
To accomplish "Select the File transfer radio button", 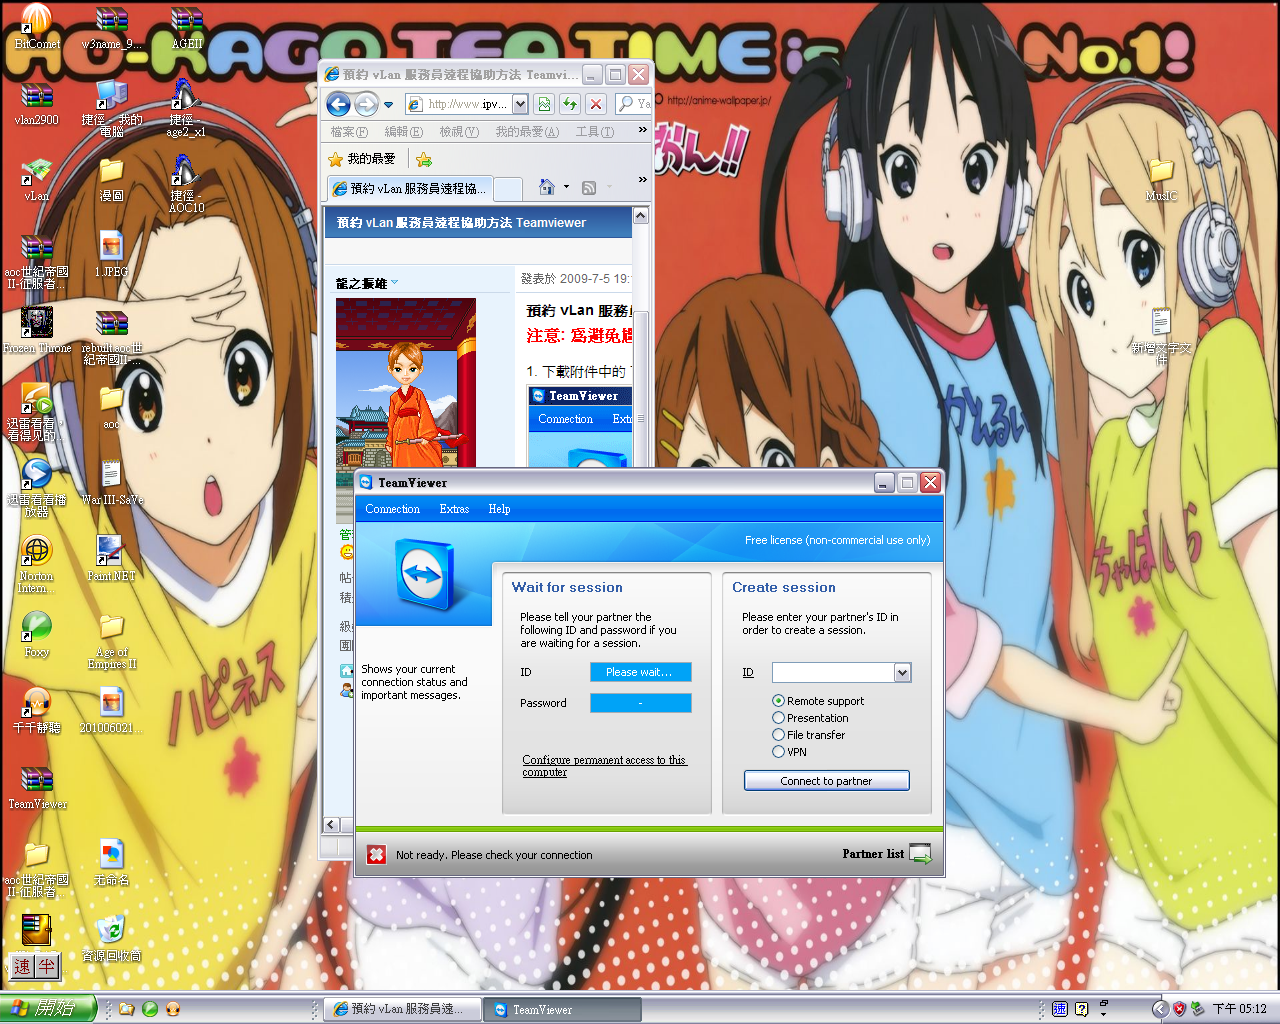I will tap(778, 735).
